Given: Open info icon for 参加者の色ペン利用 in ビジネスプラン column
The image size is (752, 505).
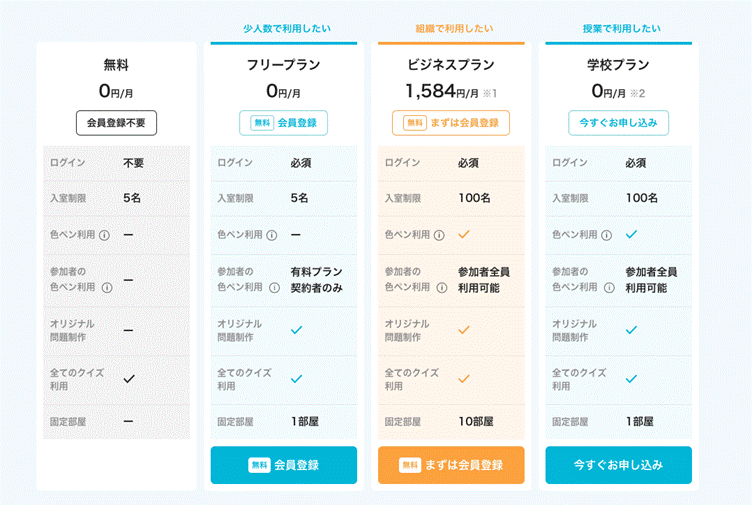Looking at the screenshot, I should pos(442,287).
